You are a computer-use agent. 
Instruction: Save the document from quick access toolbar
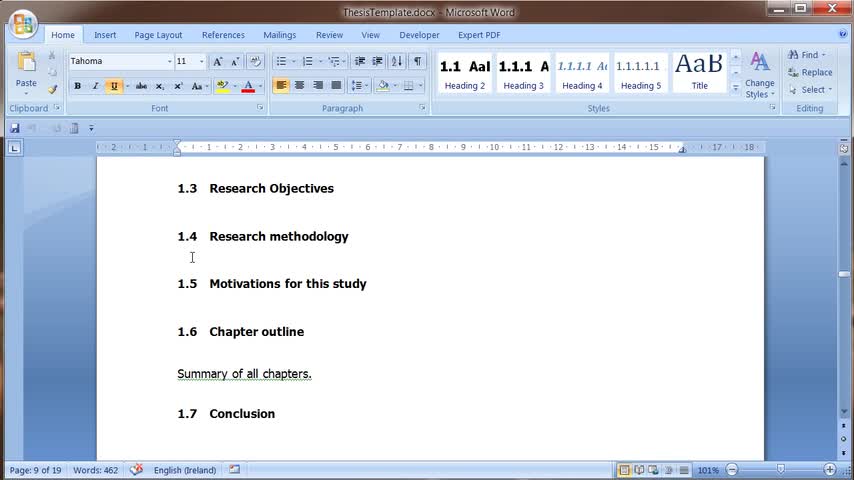[15, 128]
